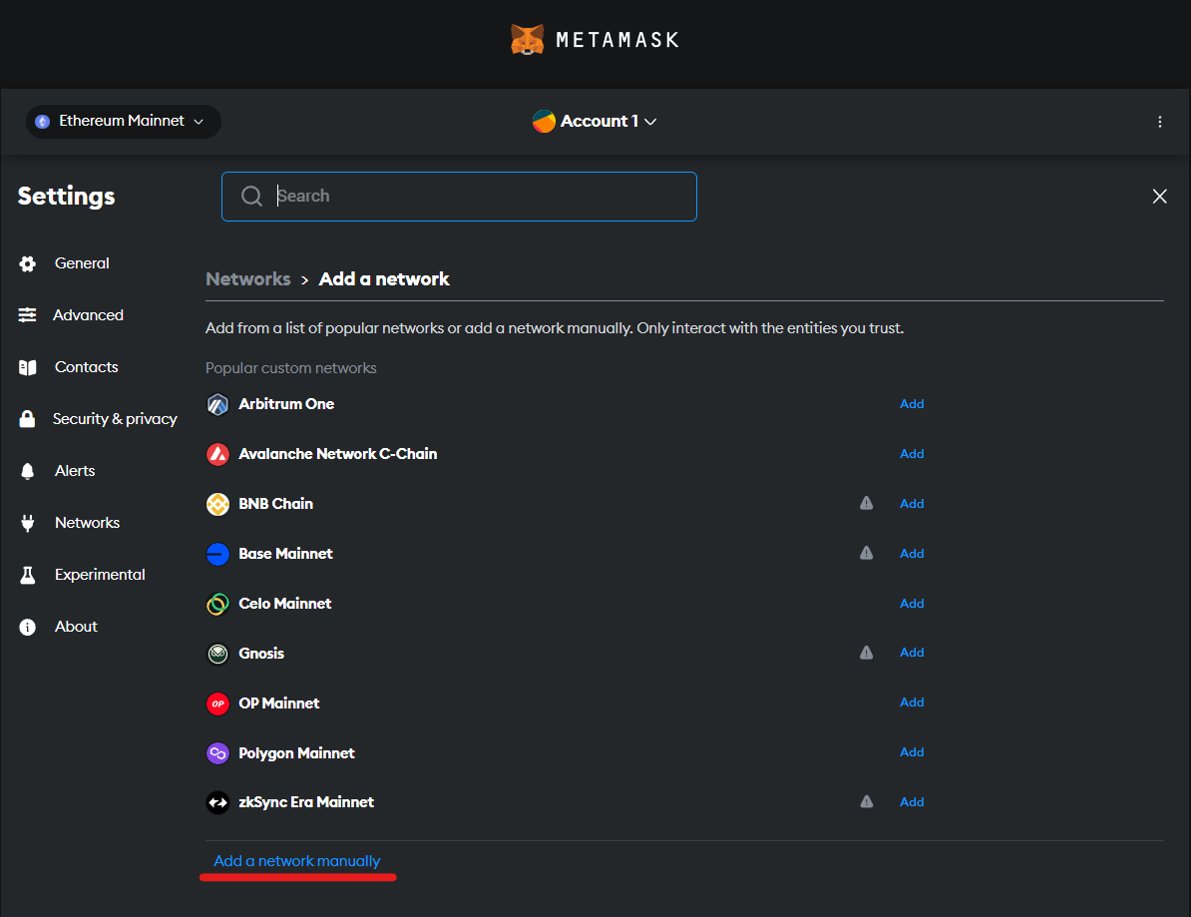1191x917 pixels.
Task: Click the About info icon
Action: tap(27, 627)
